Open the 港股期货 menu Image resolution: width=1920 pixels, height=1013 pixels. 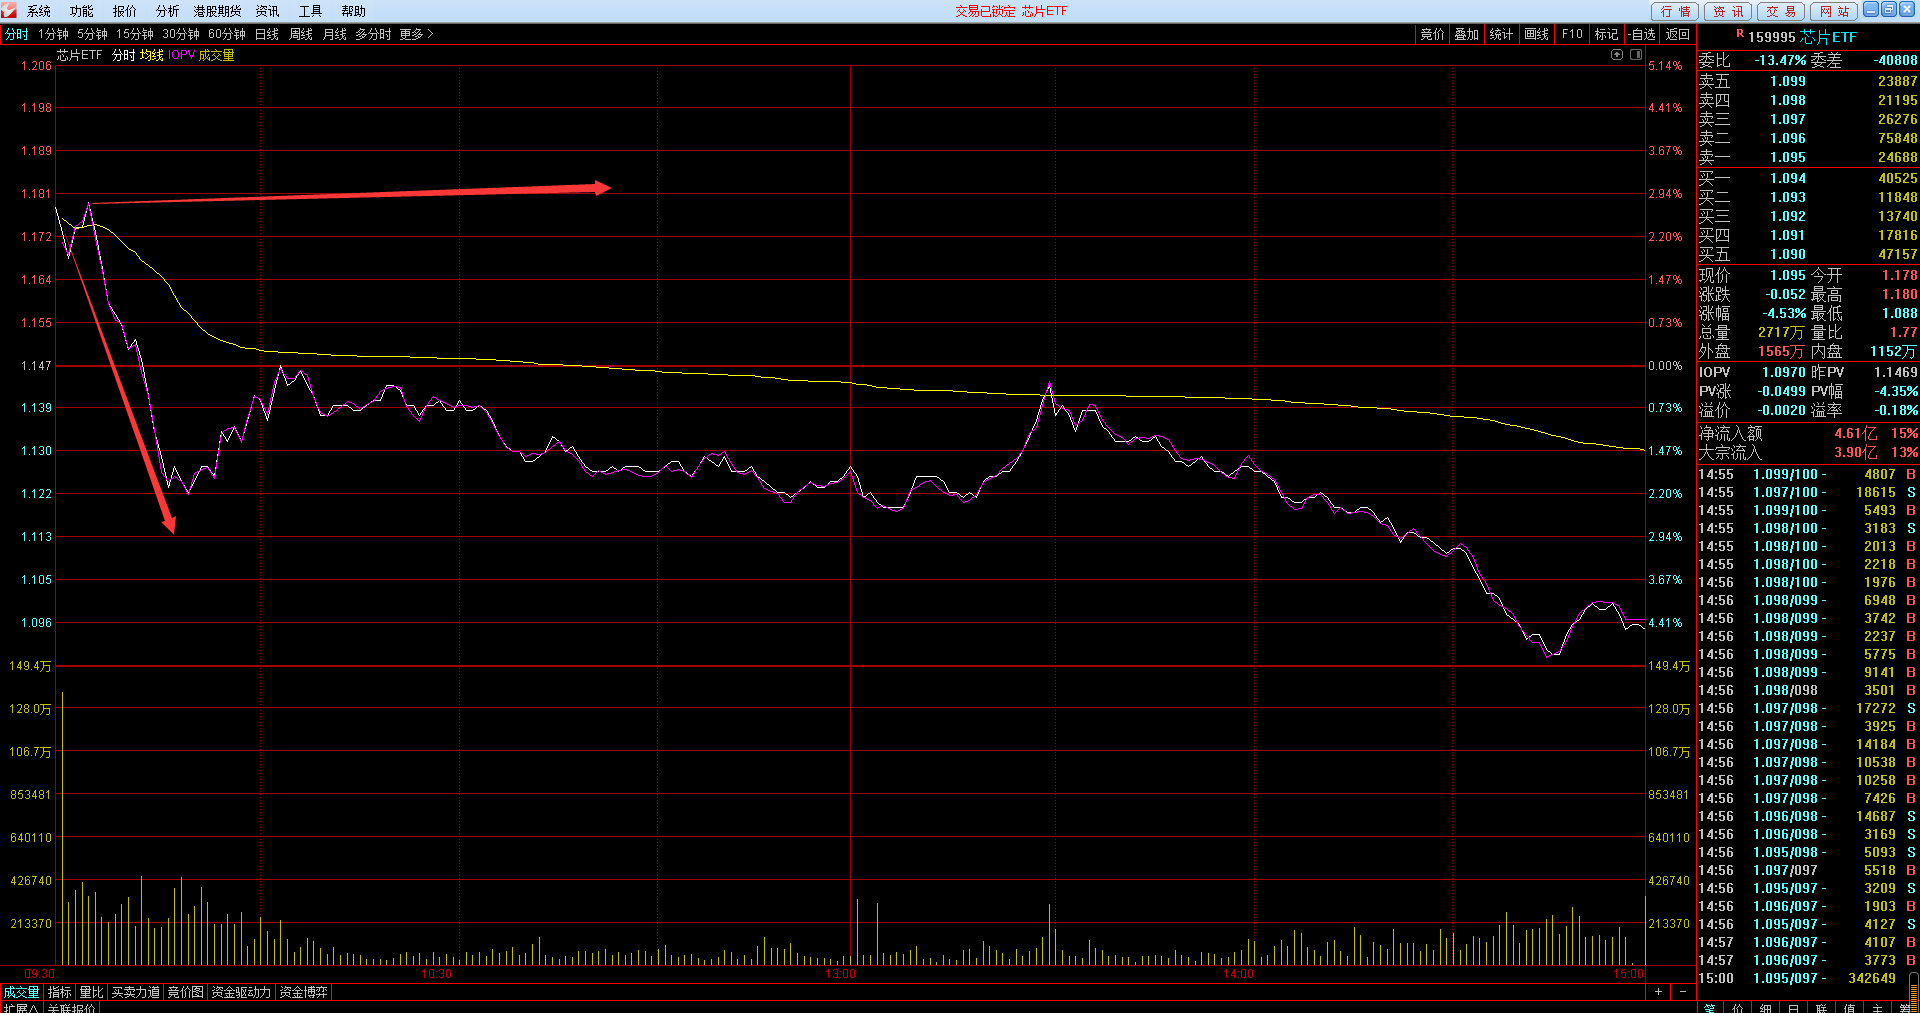pyautogui.click(x=217, y=11)
